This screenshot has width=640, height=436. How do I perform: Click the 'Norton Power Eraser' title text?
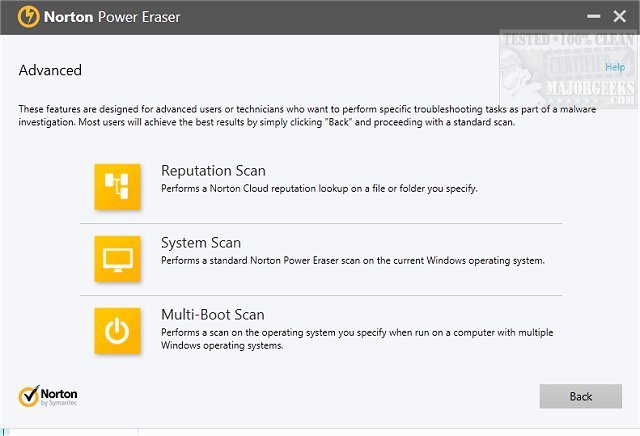point(112,17)
